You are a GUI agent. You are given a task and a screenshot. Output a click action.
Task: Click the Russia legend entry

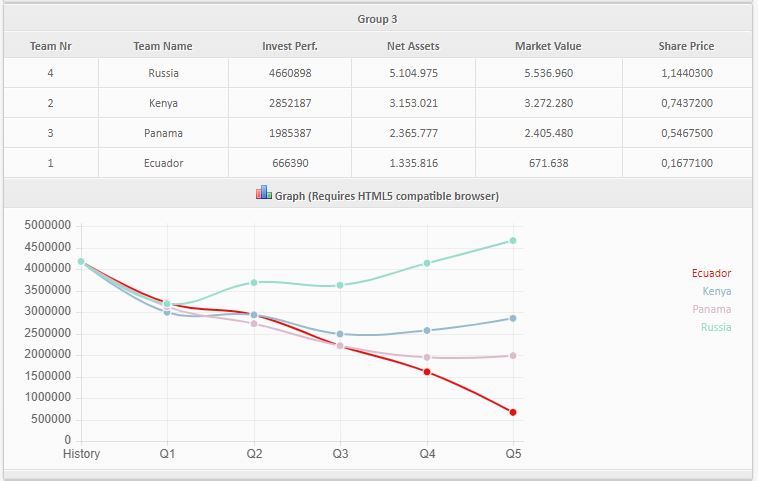point(716,327)
